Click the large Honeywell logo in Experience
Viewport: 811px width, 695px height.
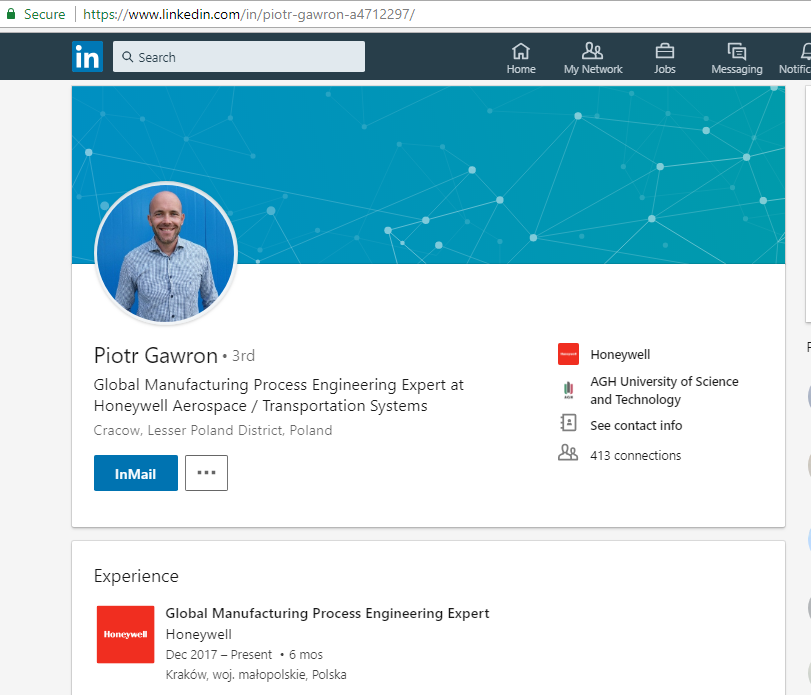coord(126,634)
